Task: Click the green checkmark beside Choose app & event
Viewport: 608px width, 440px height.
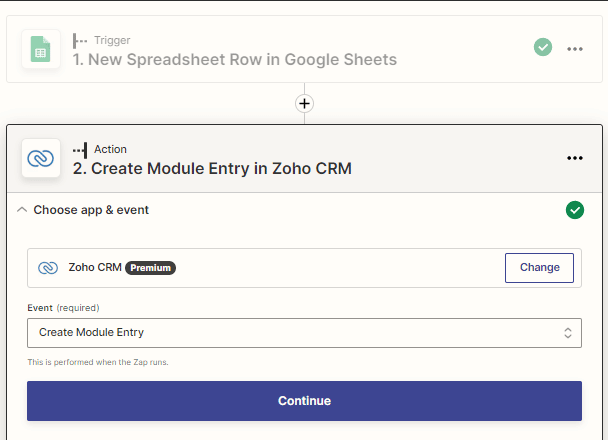Action: point(575,210)
